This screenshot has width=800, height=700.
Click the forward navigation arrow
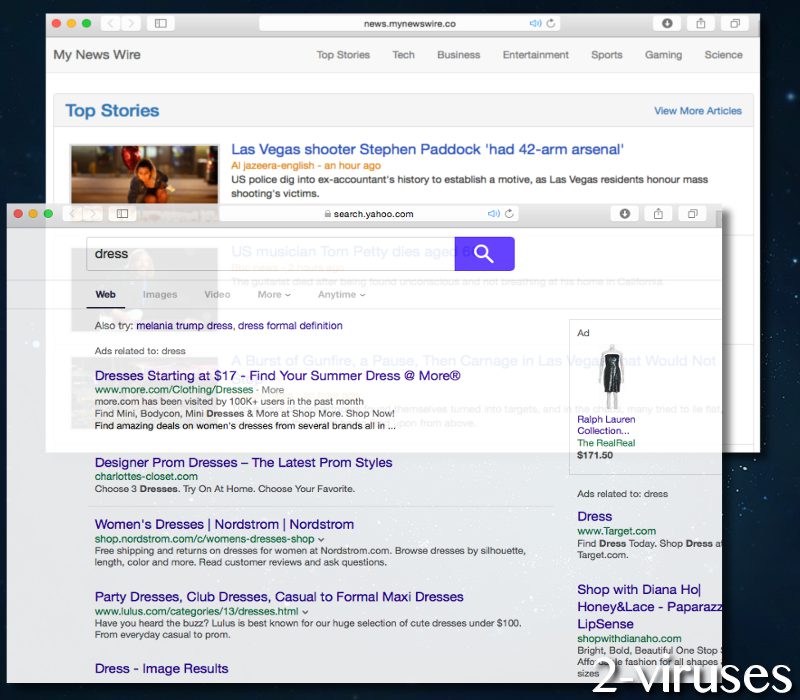92,213
